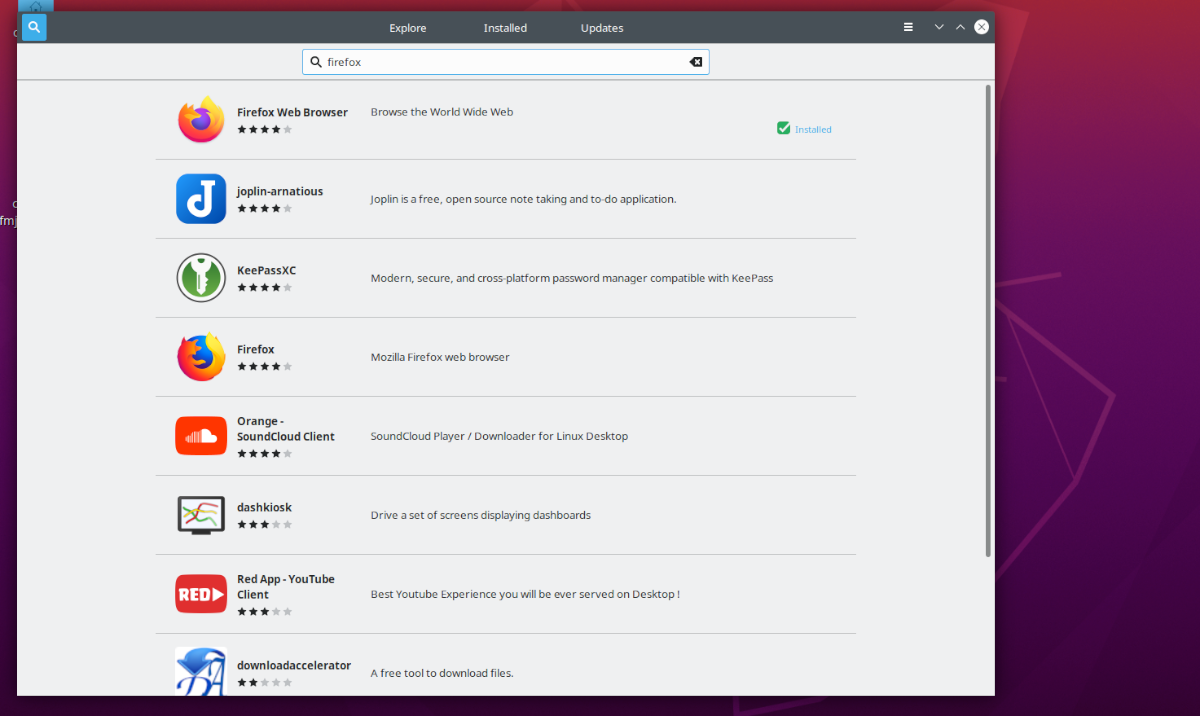Open the hamburger menu
Image resolution: width=1200 pixels, height=716 pixels.
tap(908, 27)
